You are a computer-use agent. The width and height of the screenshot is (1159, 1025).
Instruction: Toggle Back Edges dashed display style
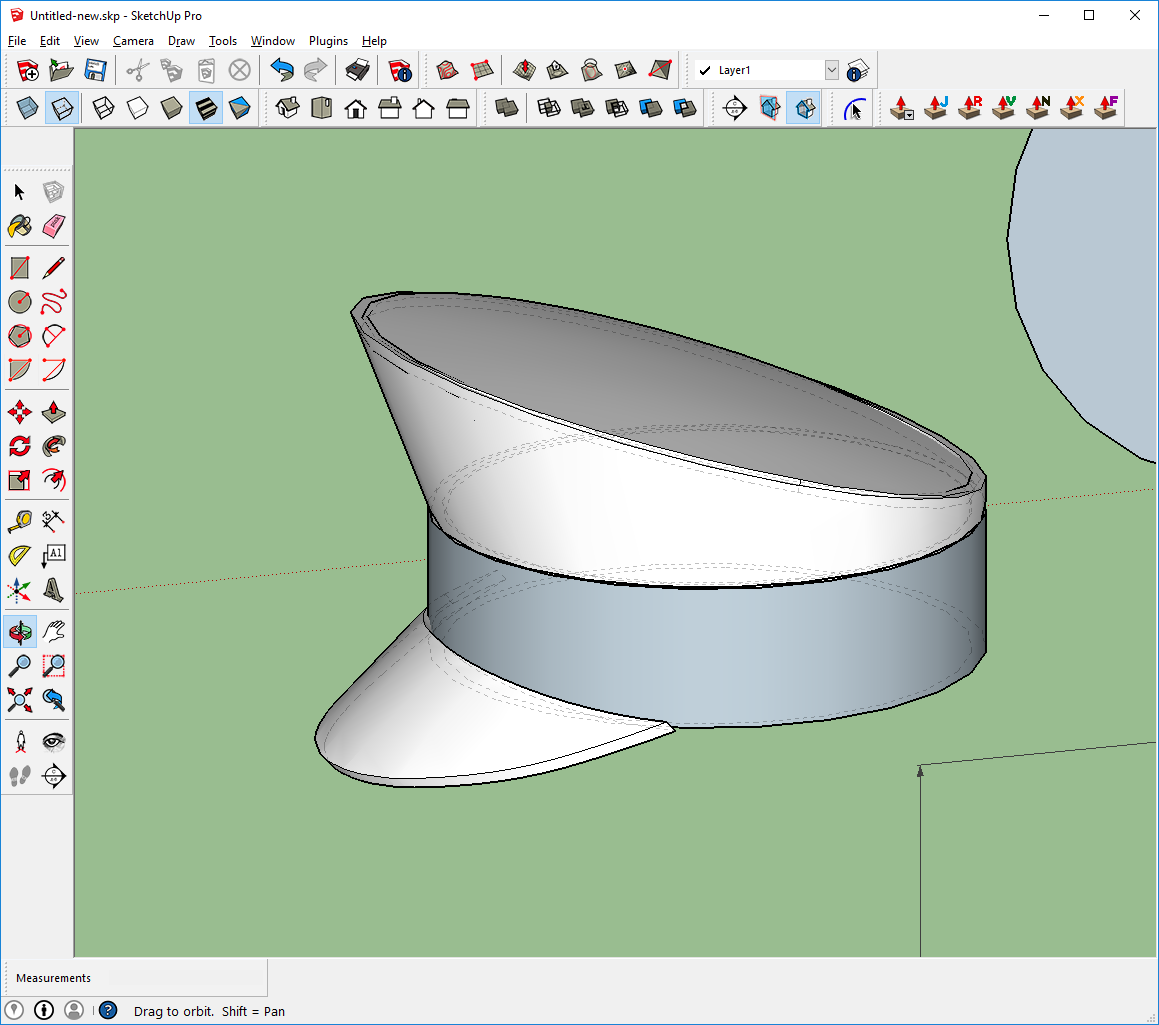(x=61, y=107)
